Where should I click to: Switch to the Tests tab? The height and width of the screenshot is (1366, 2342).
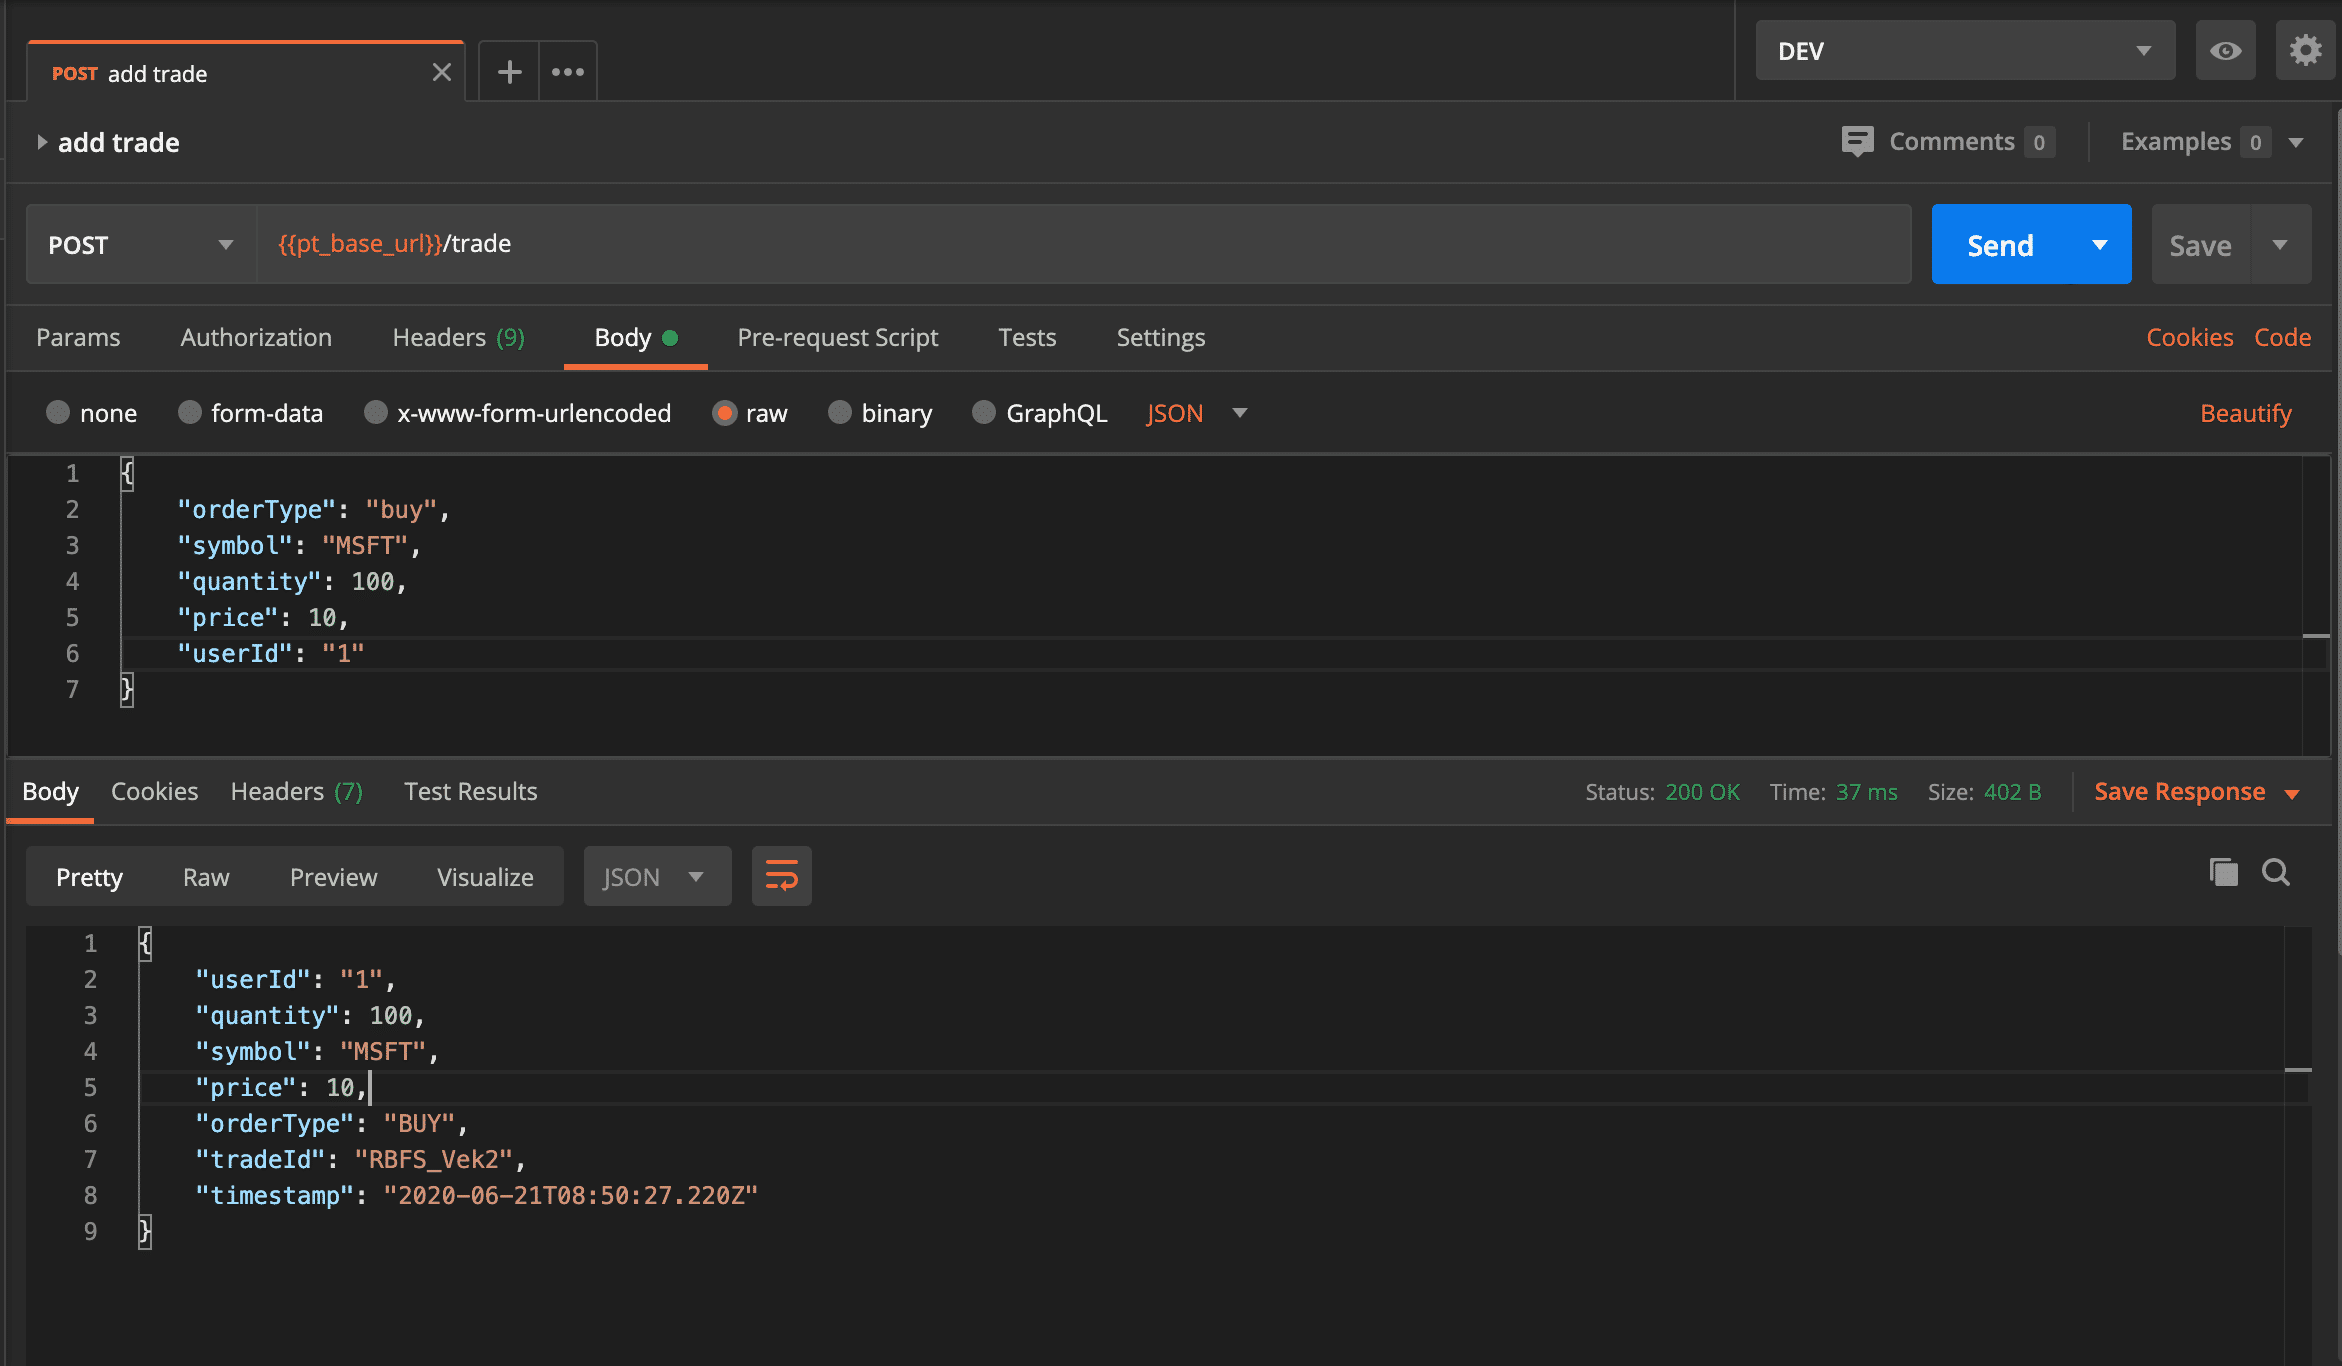[x=1027, y=337]
